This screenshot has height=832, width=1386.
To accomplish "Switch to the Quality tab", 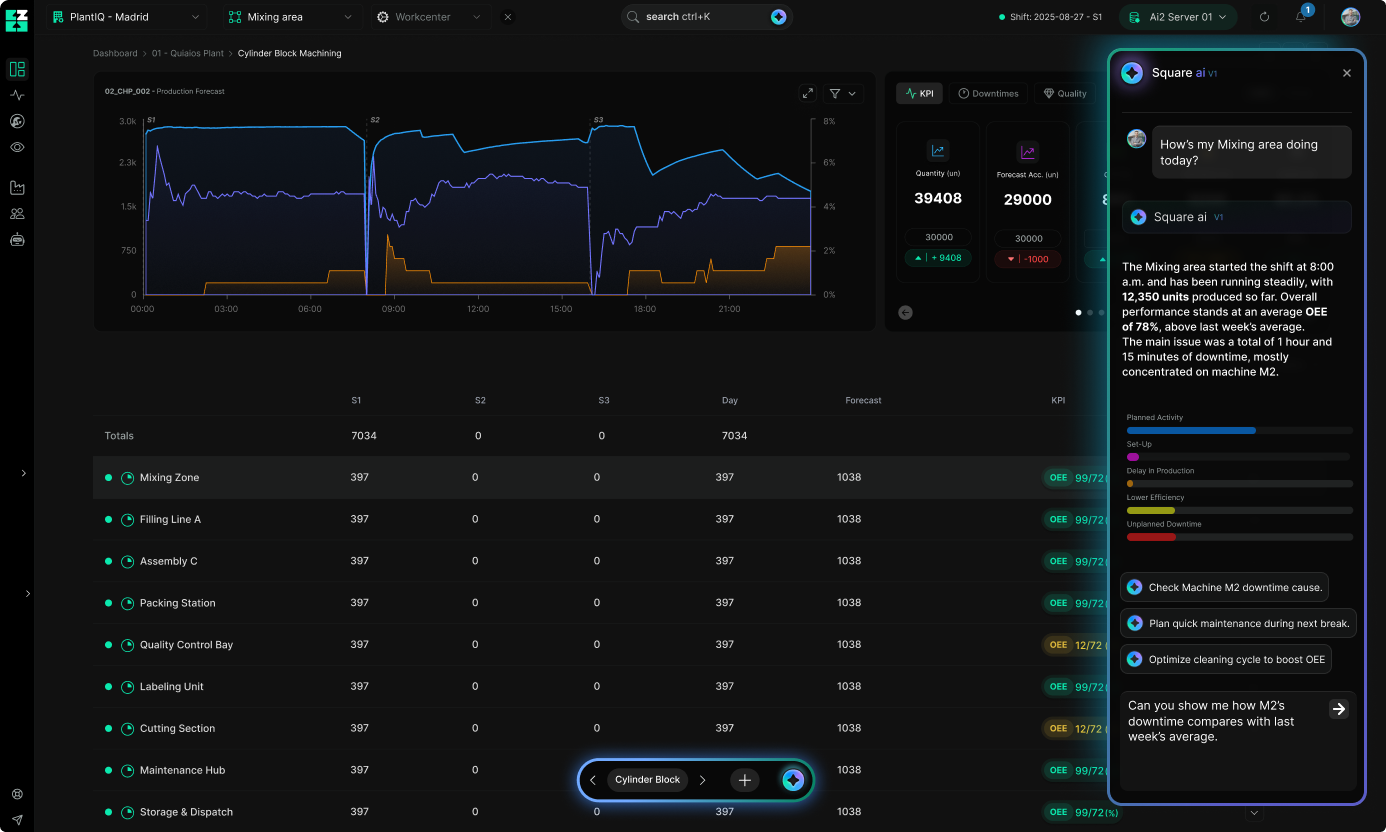I will tap(1064, 92).
